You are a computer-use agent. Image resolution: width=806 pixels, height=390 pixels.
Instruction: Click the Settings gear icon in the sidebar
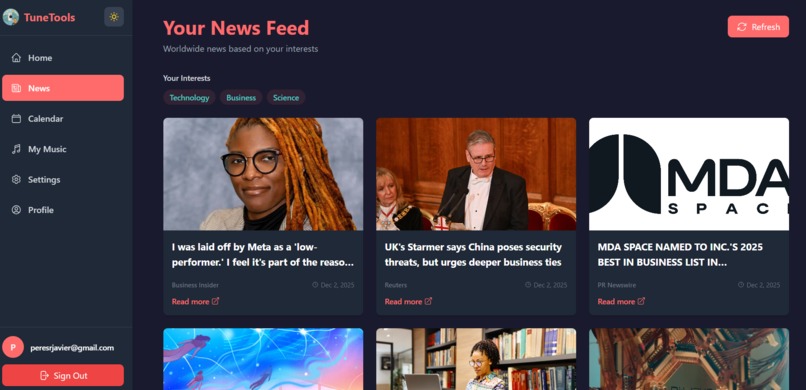pyautogui.click(x=16, y=179)
